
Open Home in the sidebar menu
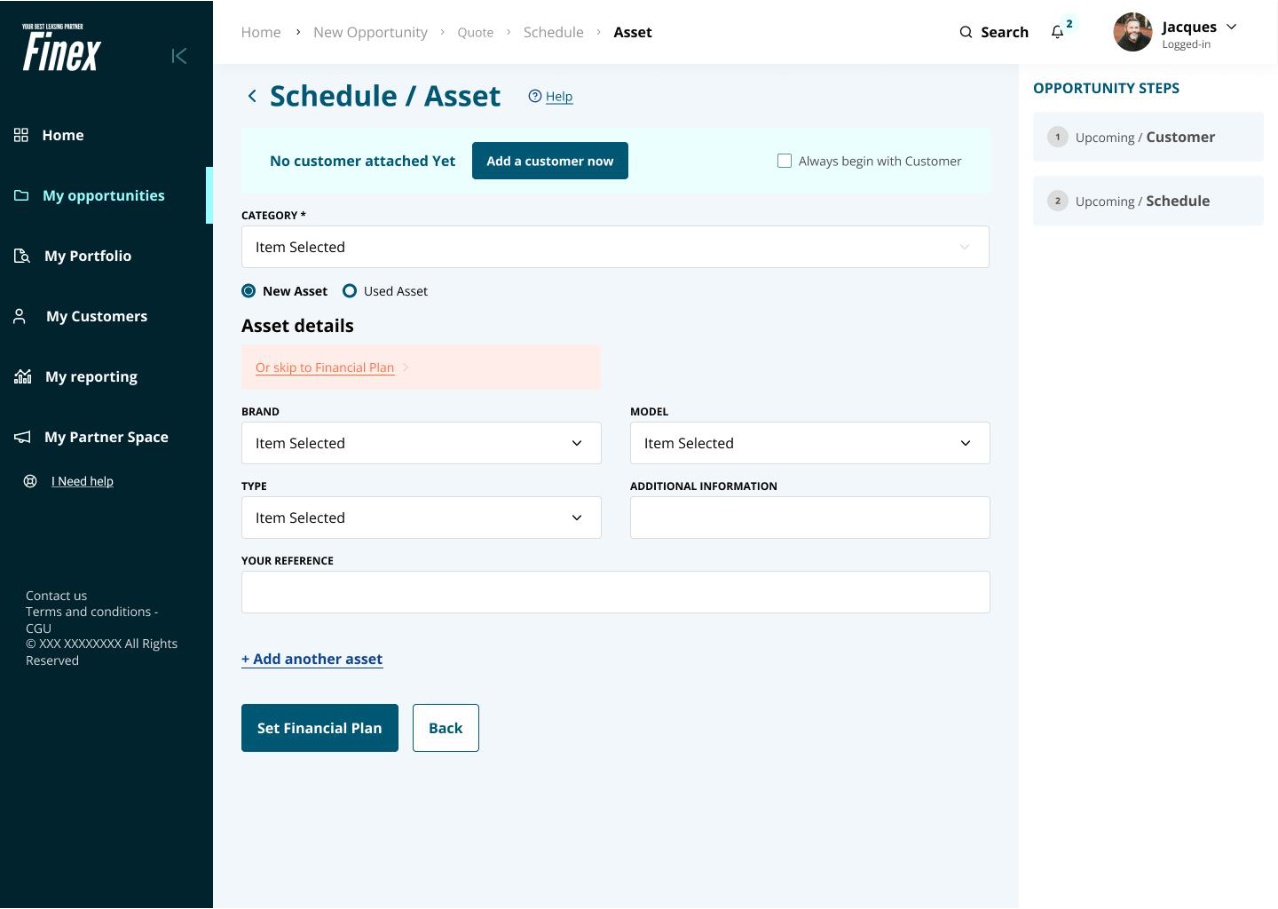point(63,135)
